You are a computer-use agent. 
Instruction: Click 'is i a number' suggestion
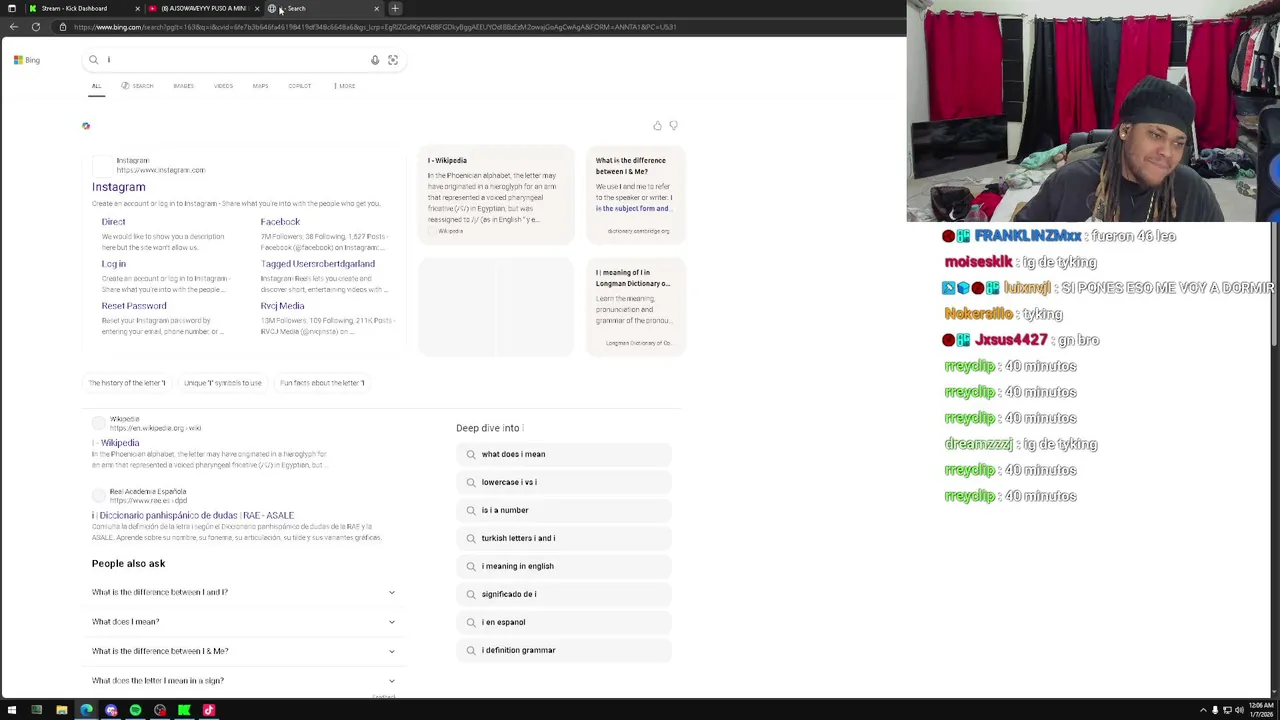point(564,510)
